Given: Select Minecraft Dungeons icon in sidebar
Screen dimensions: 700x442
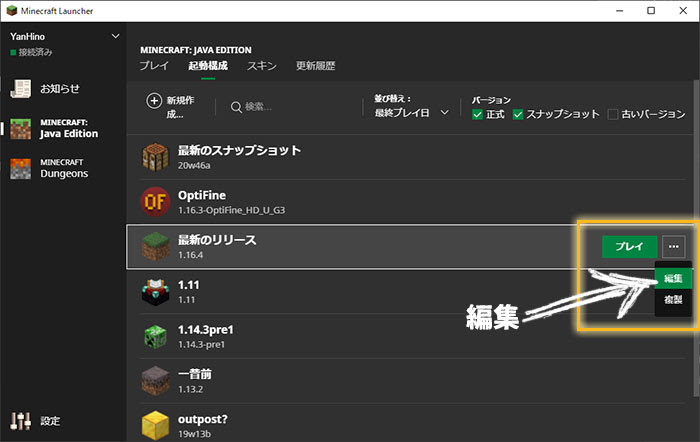Looking at the screenshot, I should tap(21, 169).
